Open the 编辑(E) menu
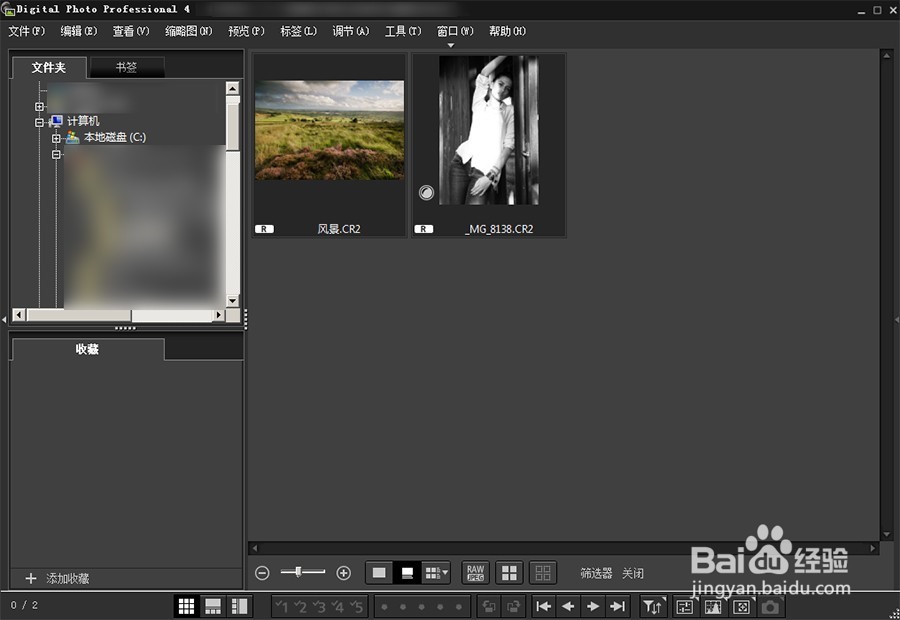Image resolution: width=900 pixels, height=620 pixels. pyautogui.click(x=79, y=31)
